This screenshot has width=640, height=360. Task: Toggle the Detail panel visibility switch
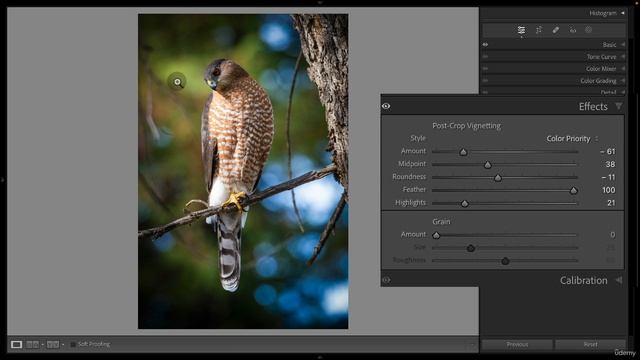[485, 92]
